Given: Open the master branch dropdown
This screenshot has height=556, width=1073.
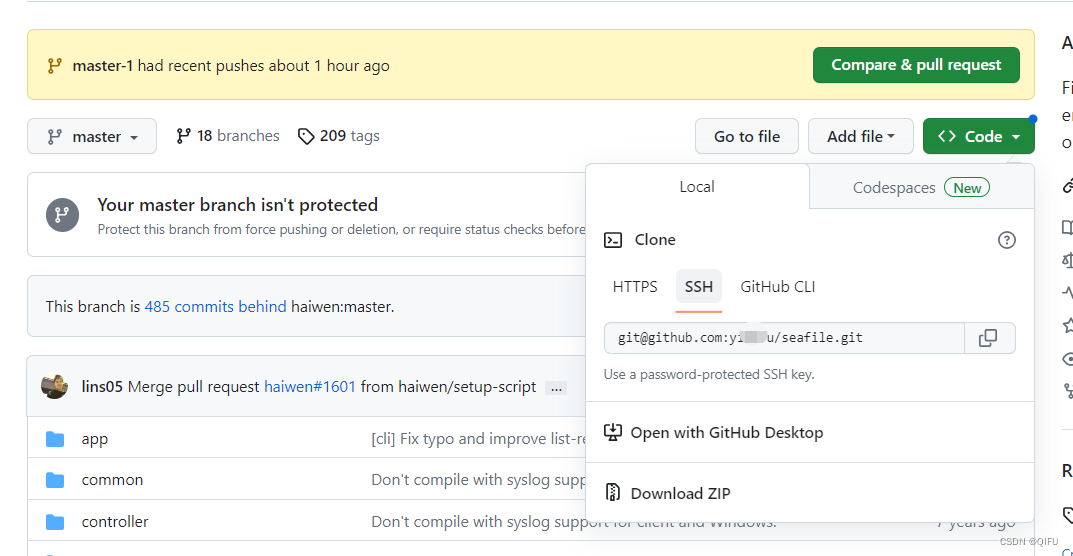Looking at the screenshot, I should click(92, 136).
